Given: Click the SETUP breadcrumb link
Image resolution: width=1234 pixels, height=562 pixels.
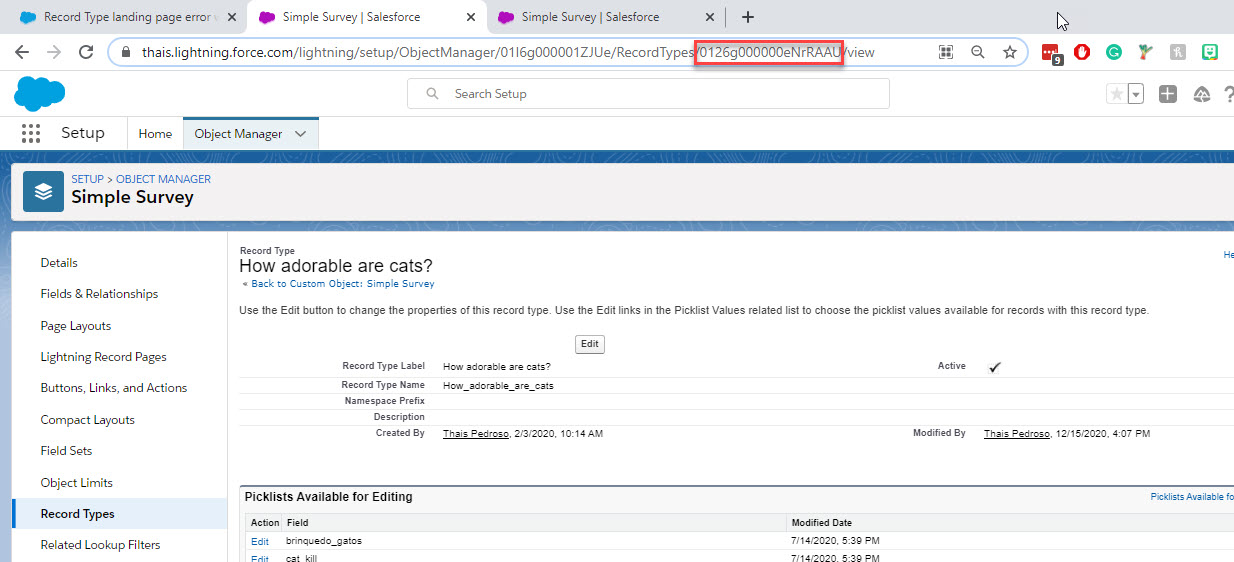Looking at the screenshot, I should pyautogui.click(x=87, y=179).
